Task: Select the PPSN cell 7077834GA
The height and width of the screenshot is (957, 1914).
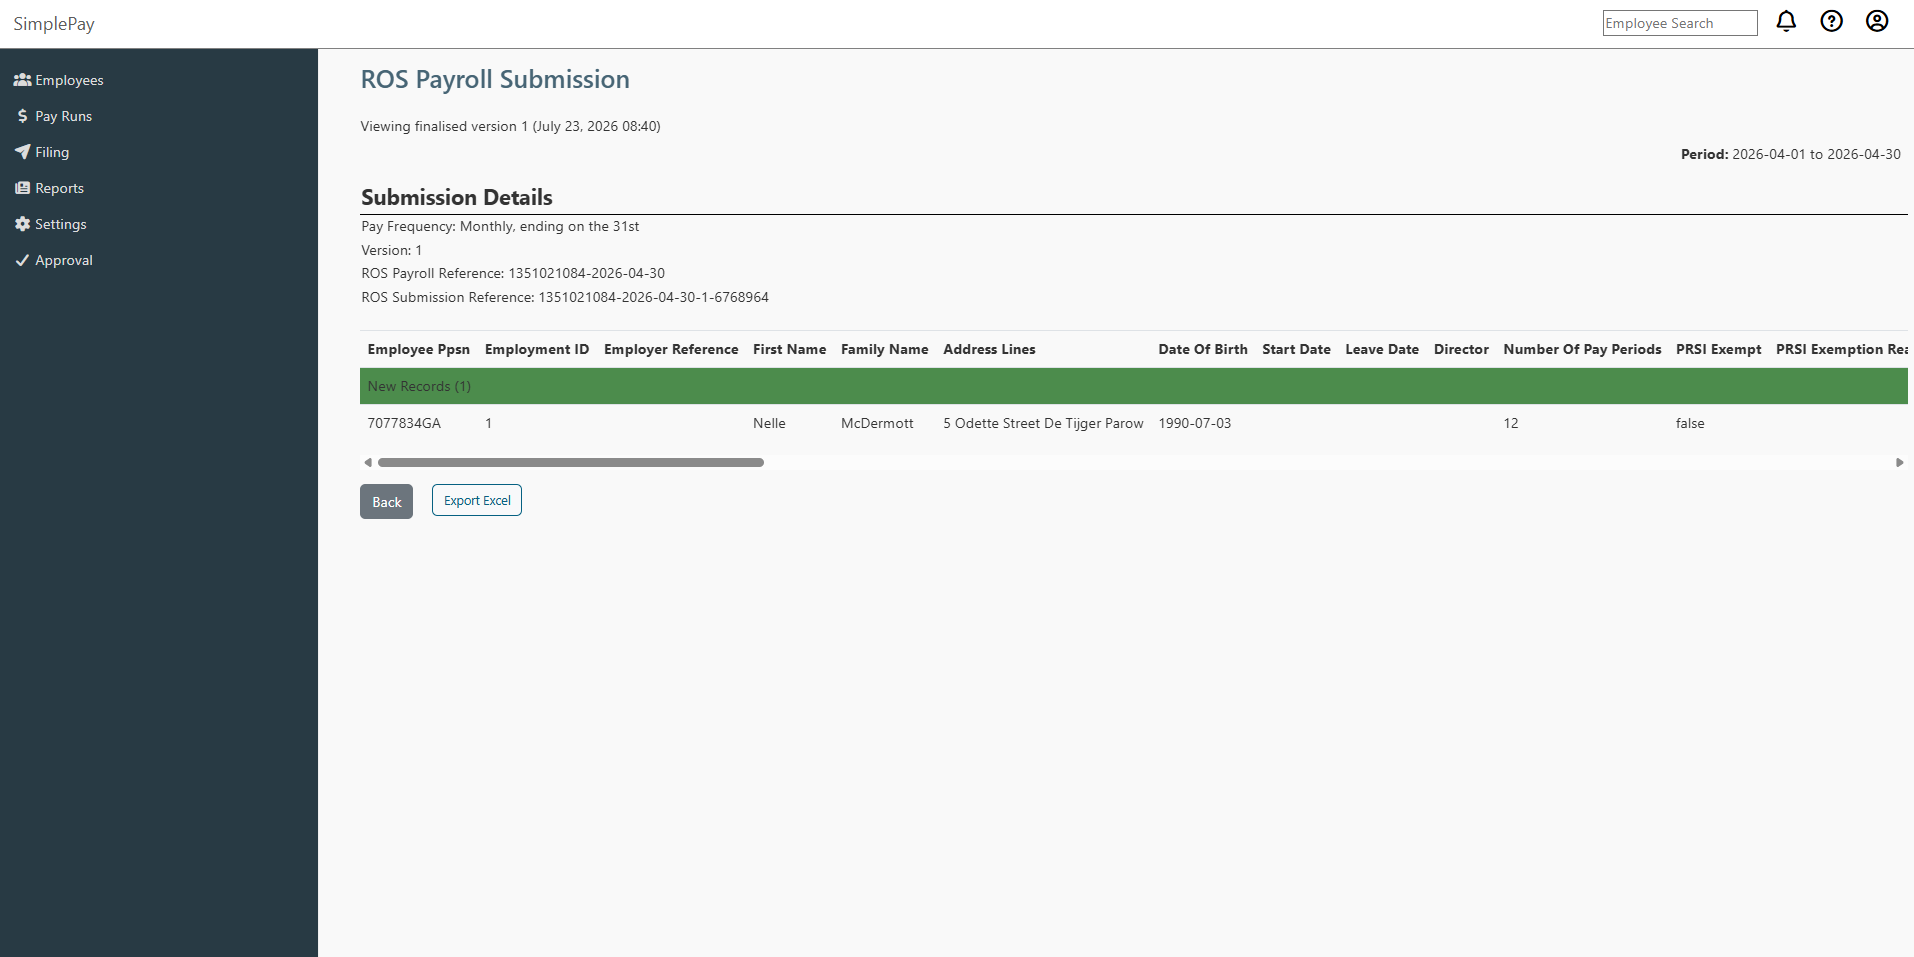Action: coord(404,423)
